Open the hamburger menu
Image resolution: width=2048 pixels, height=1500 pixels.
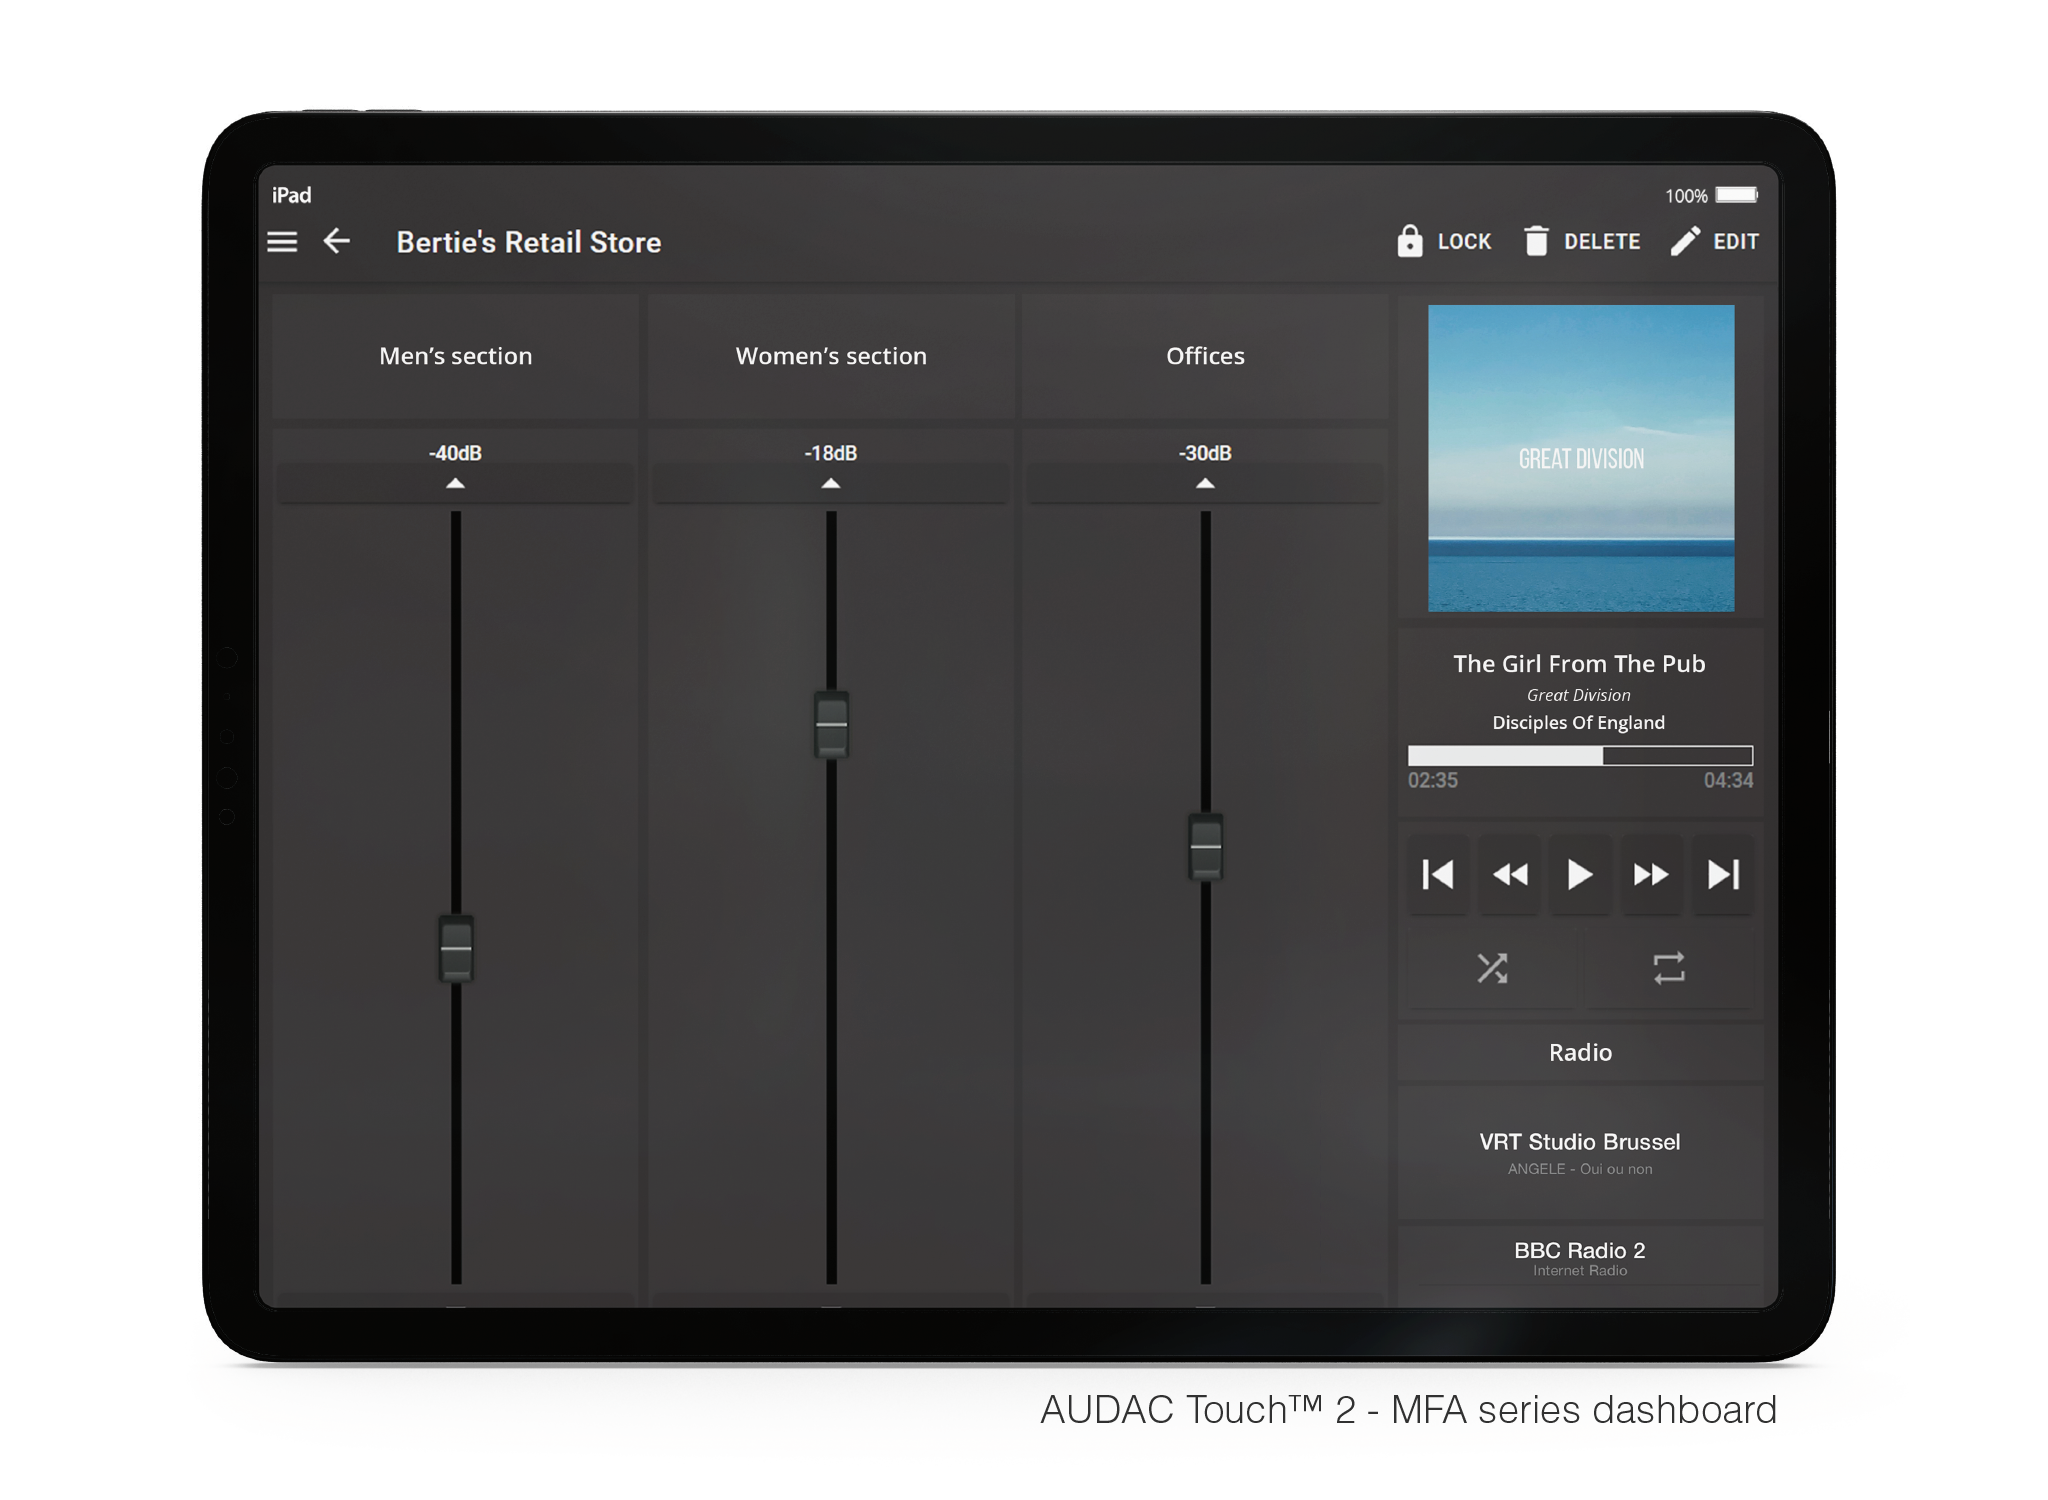pyautogui.click(x=282, y=242)
